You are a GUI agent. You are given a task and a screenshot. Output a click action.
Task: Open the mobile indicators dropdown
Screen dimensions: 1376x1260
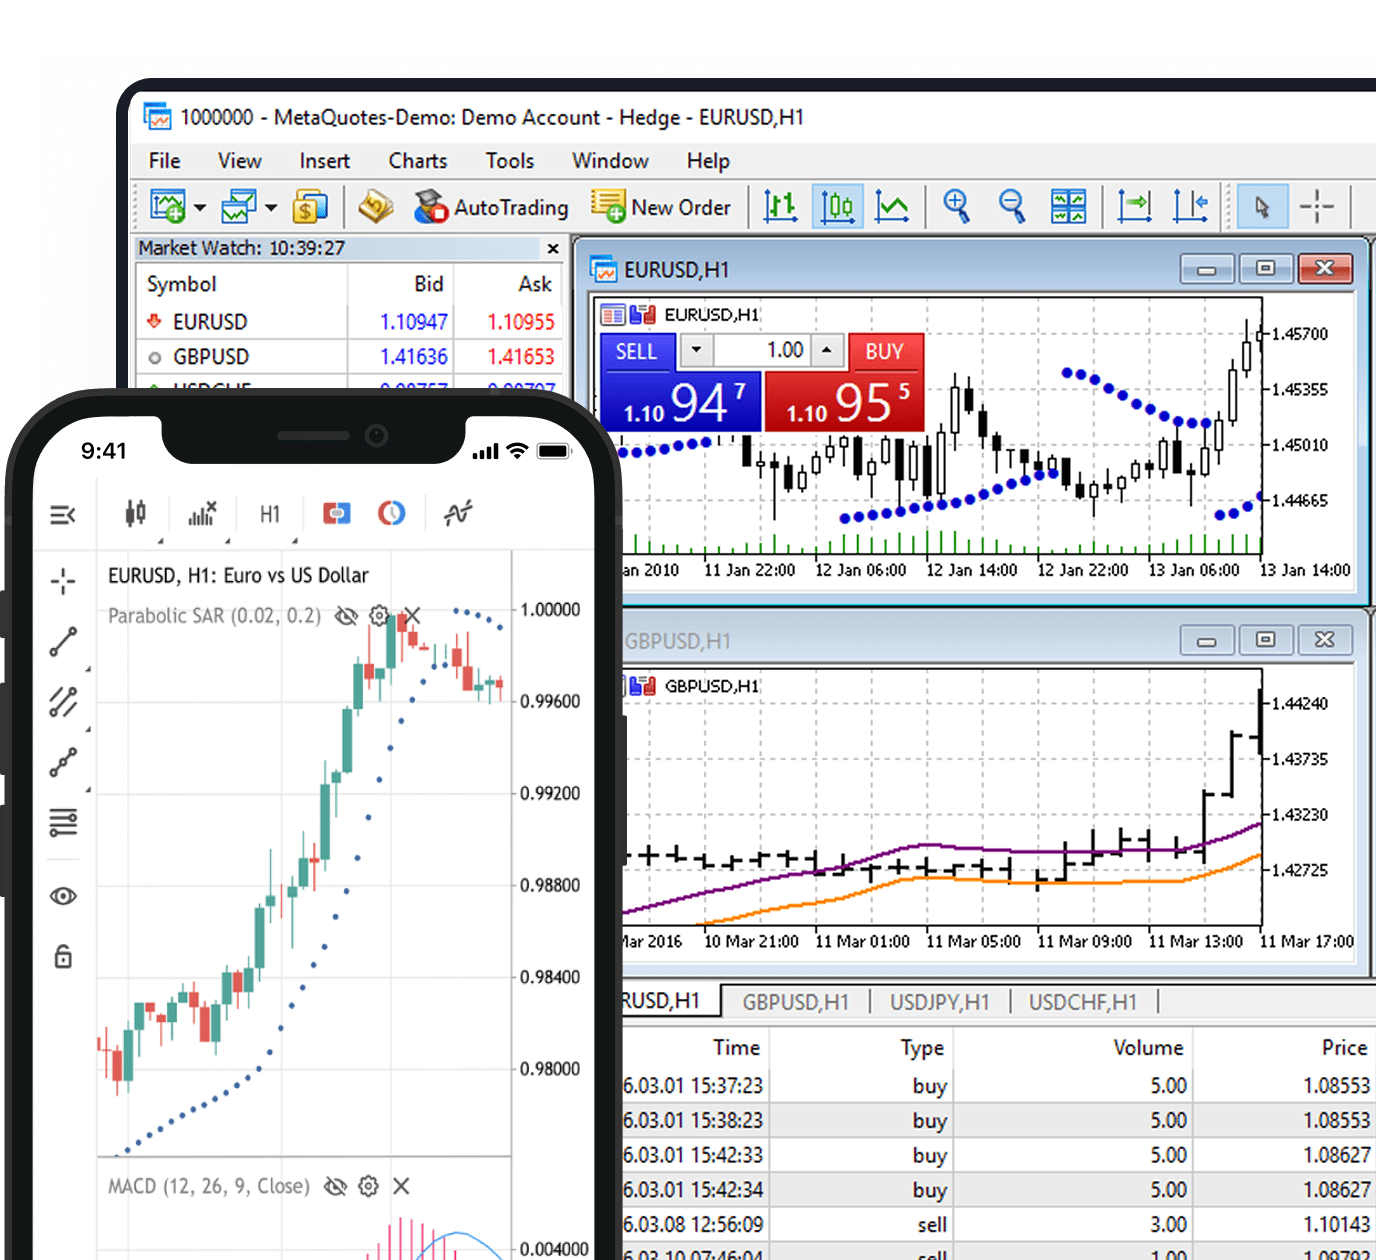point(203,514)
